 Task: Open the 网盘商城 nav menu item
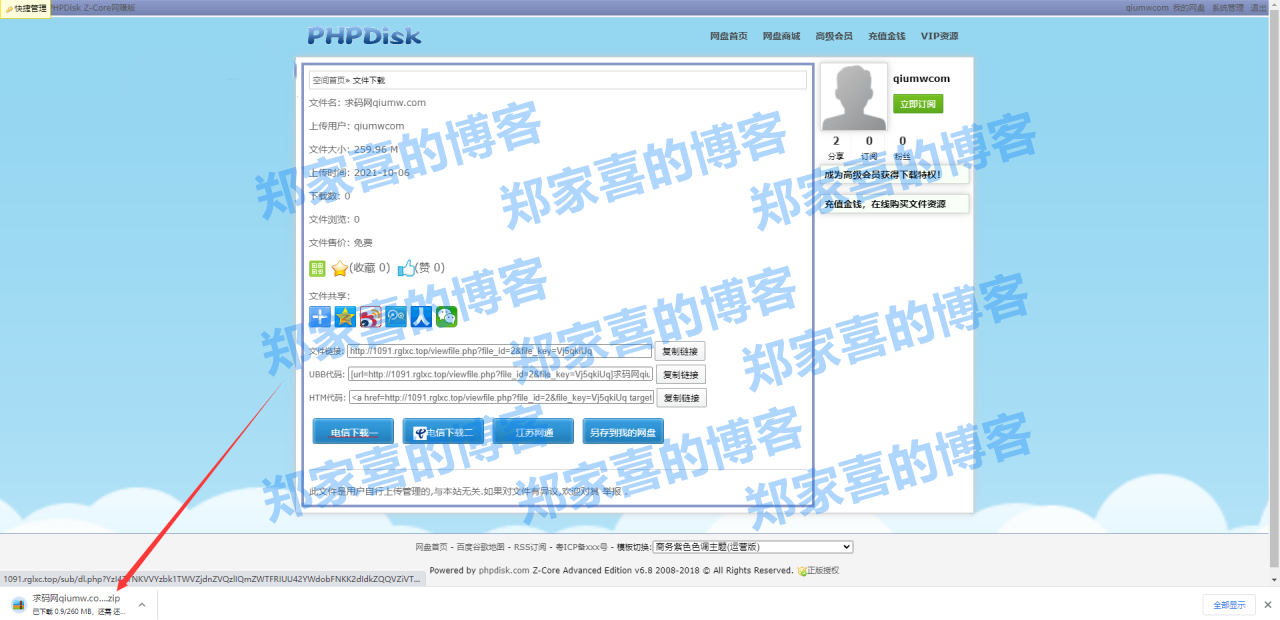coord(782,36)
